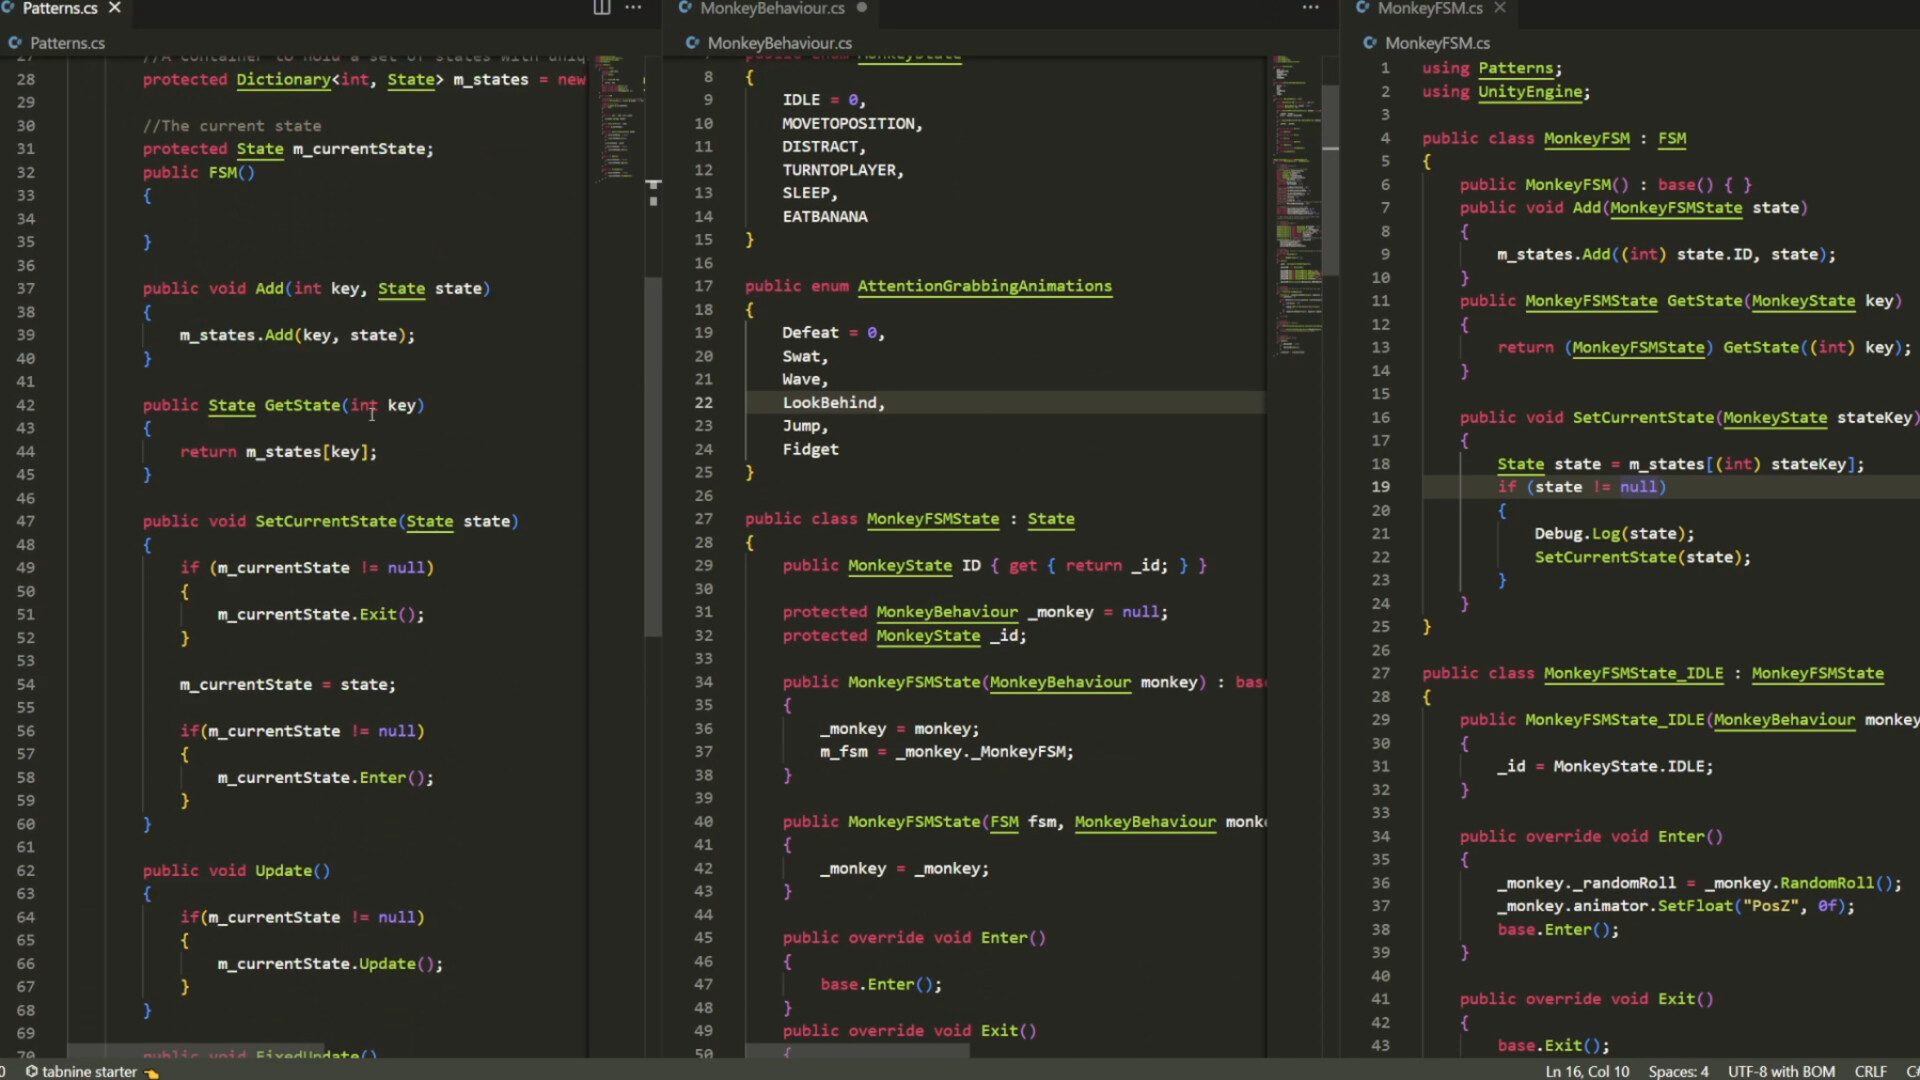Click the minimap in the MonkeyBehaviour.cs editor
The width and height of the screenshot is (1920, 1080).
click(1297, 200)
